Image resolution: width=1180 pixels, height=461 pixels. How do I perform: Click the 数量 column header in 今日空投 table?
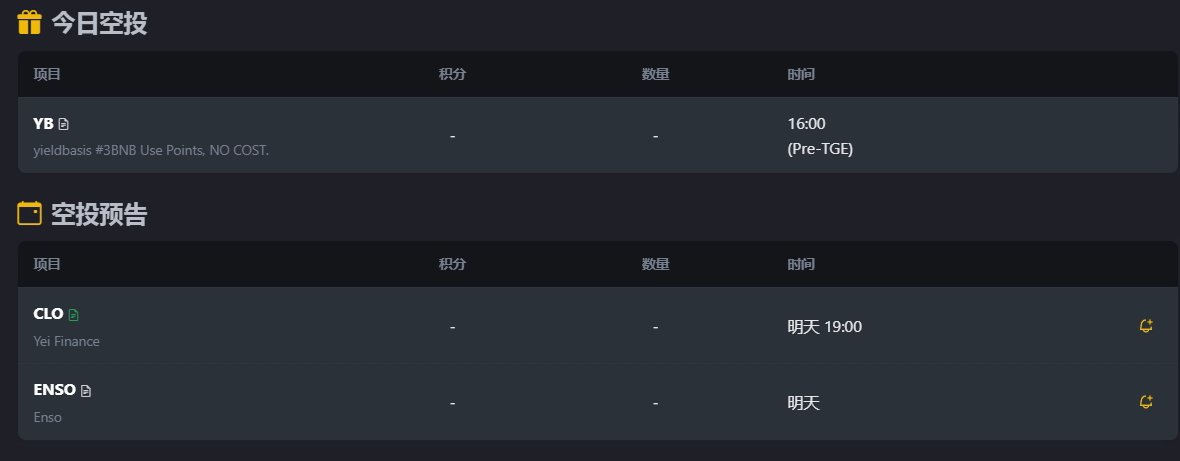tap(655, 74)
